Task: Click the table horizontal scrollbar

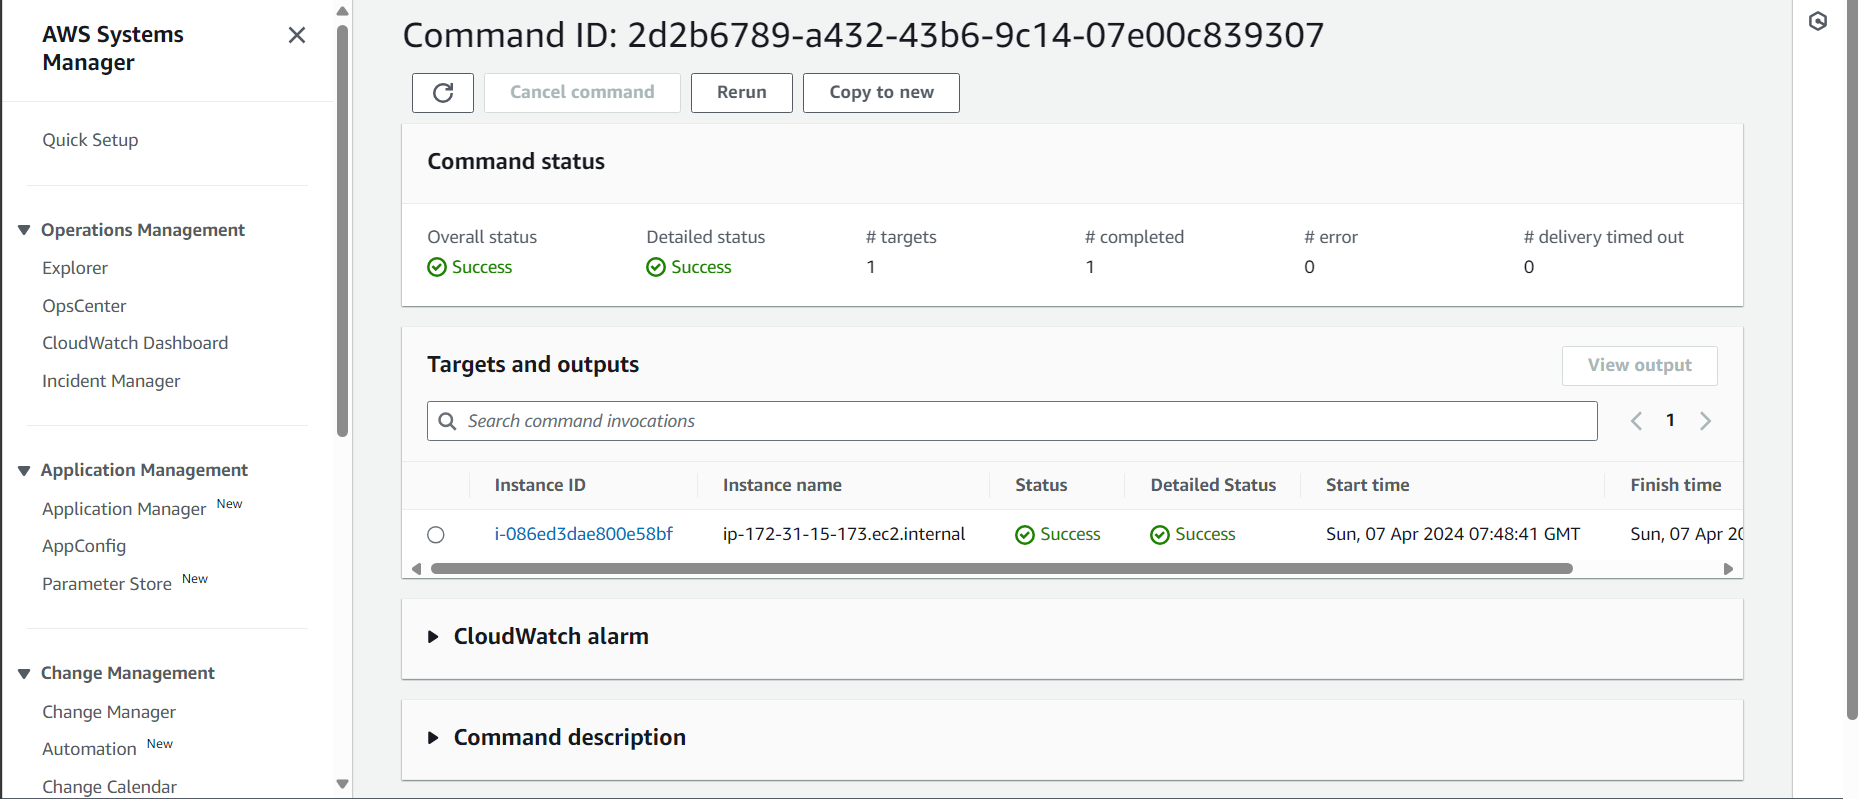Action: tap(1001, 569)
